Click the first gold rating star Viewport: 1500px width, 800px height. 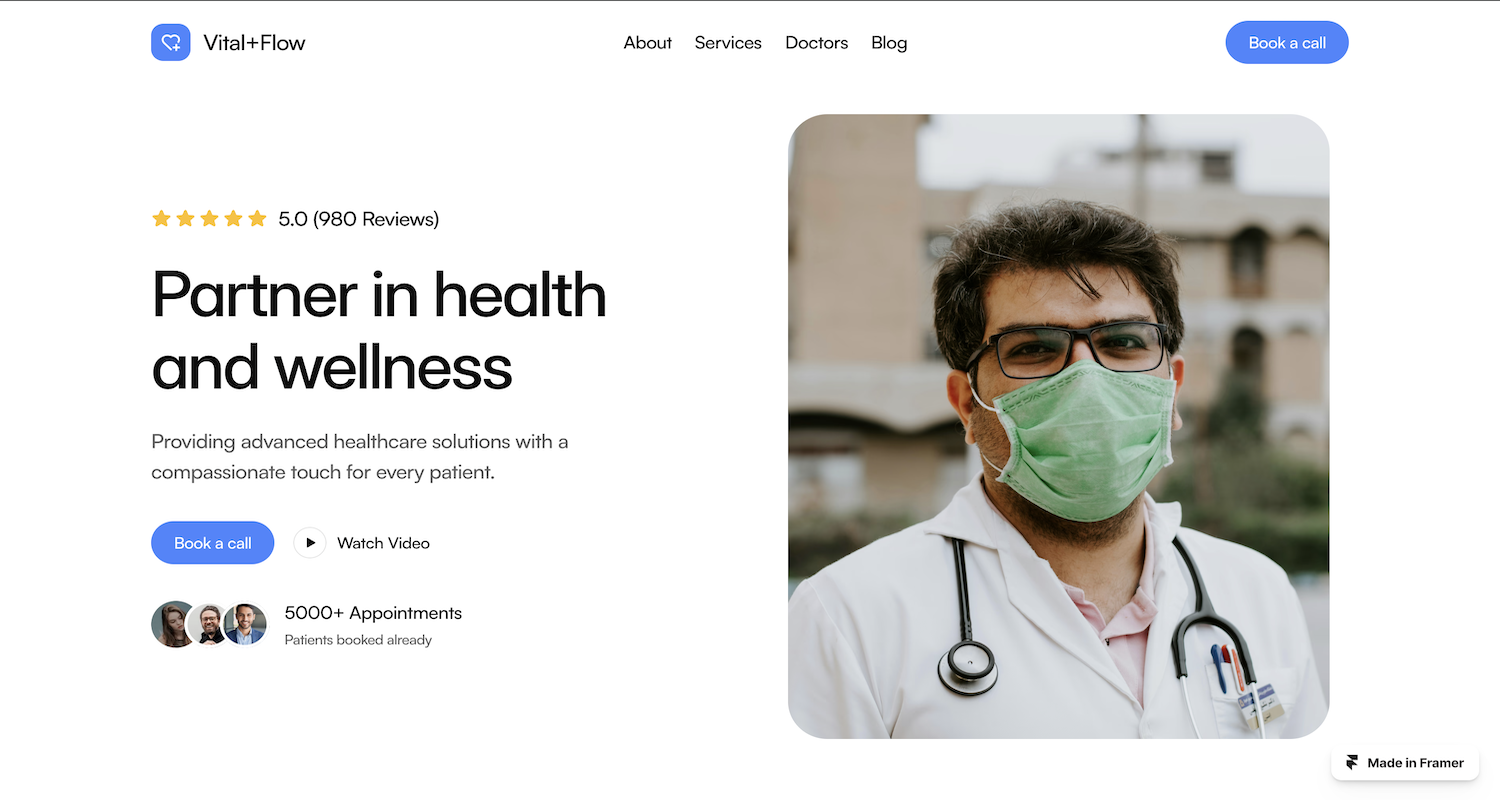pyautogui.click(x=161, y=218)
